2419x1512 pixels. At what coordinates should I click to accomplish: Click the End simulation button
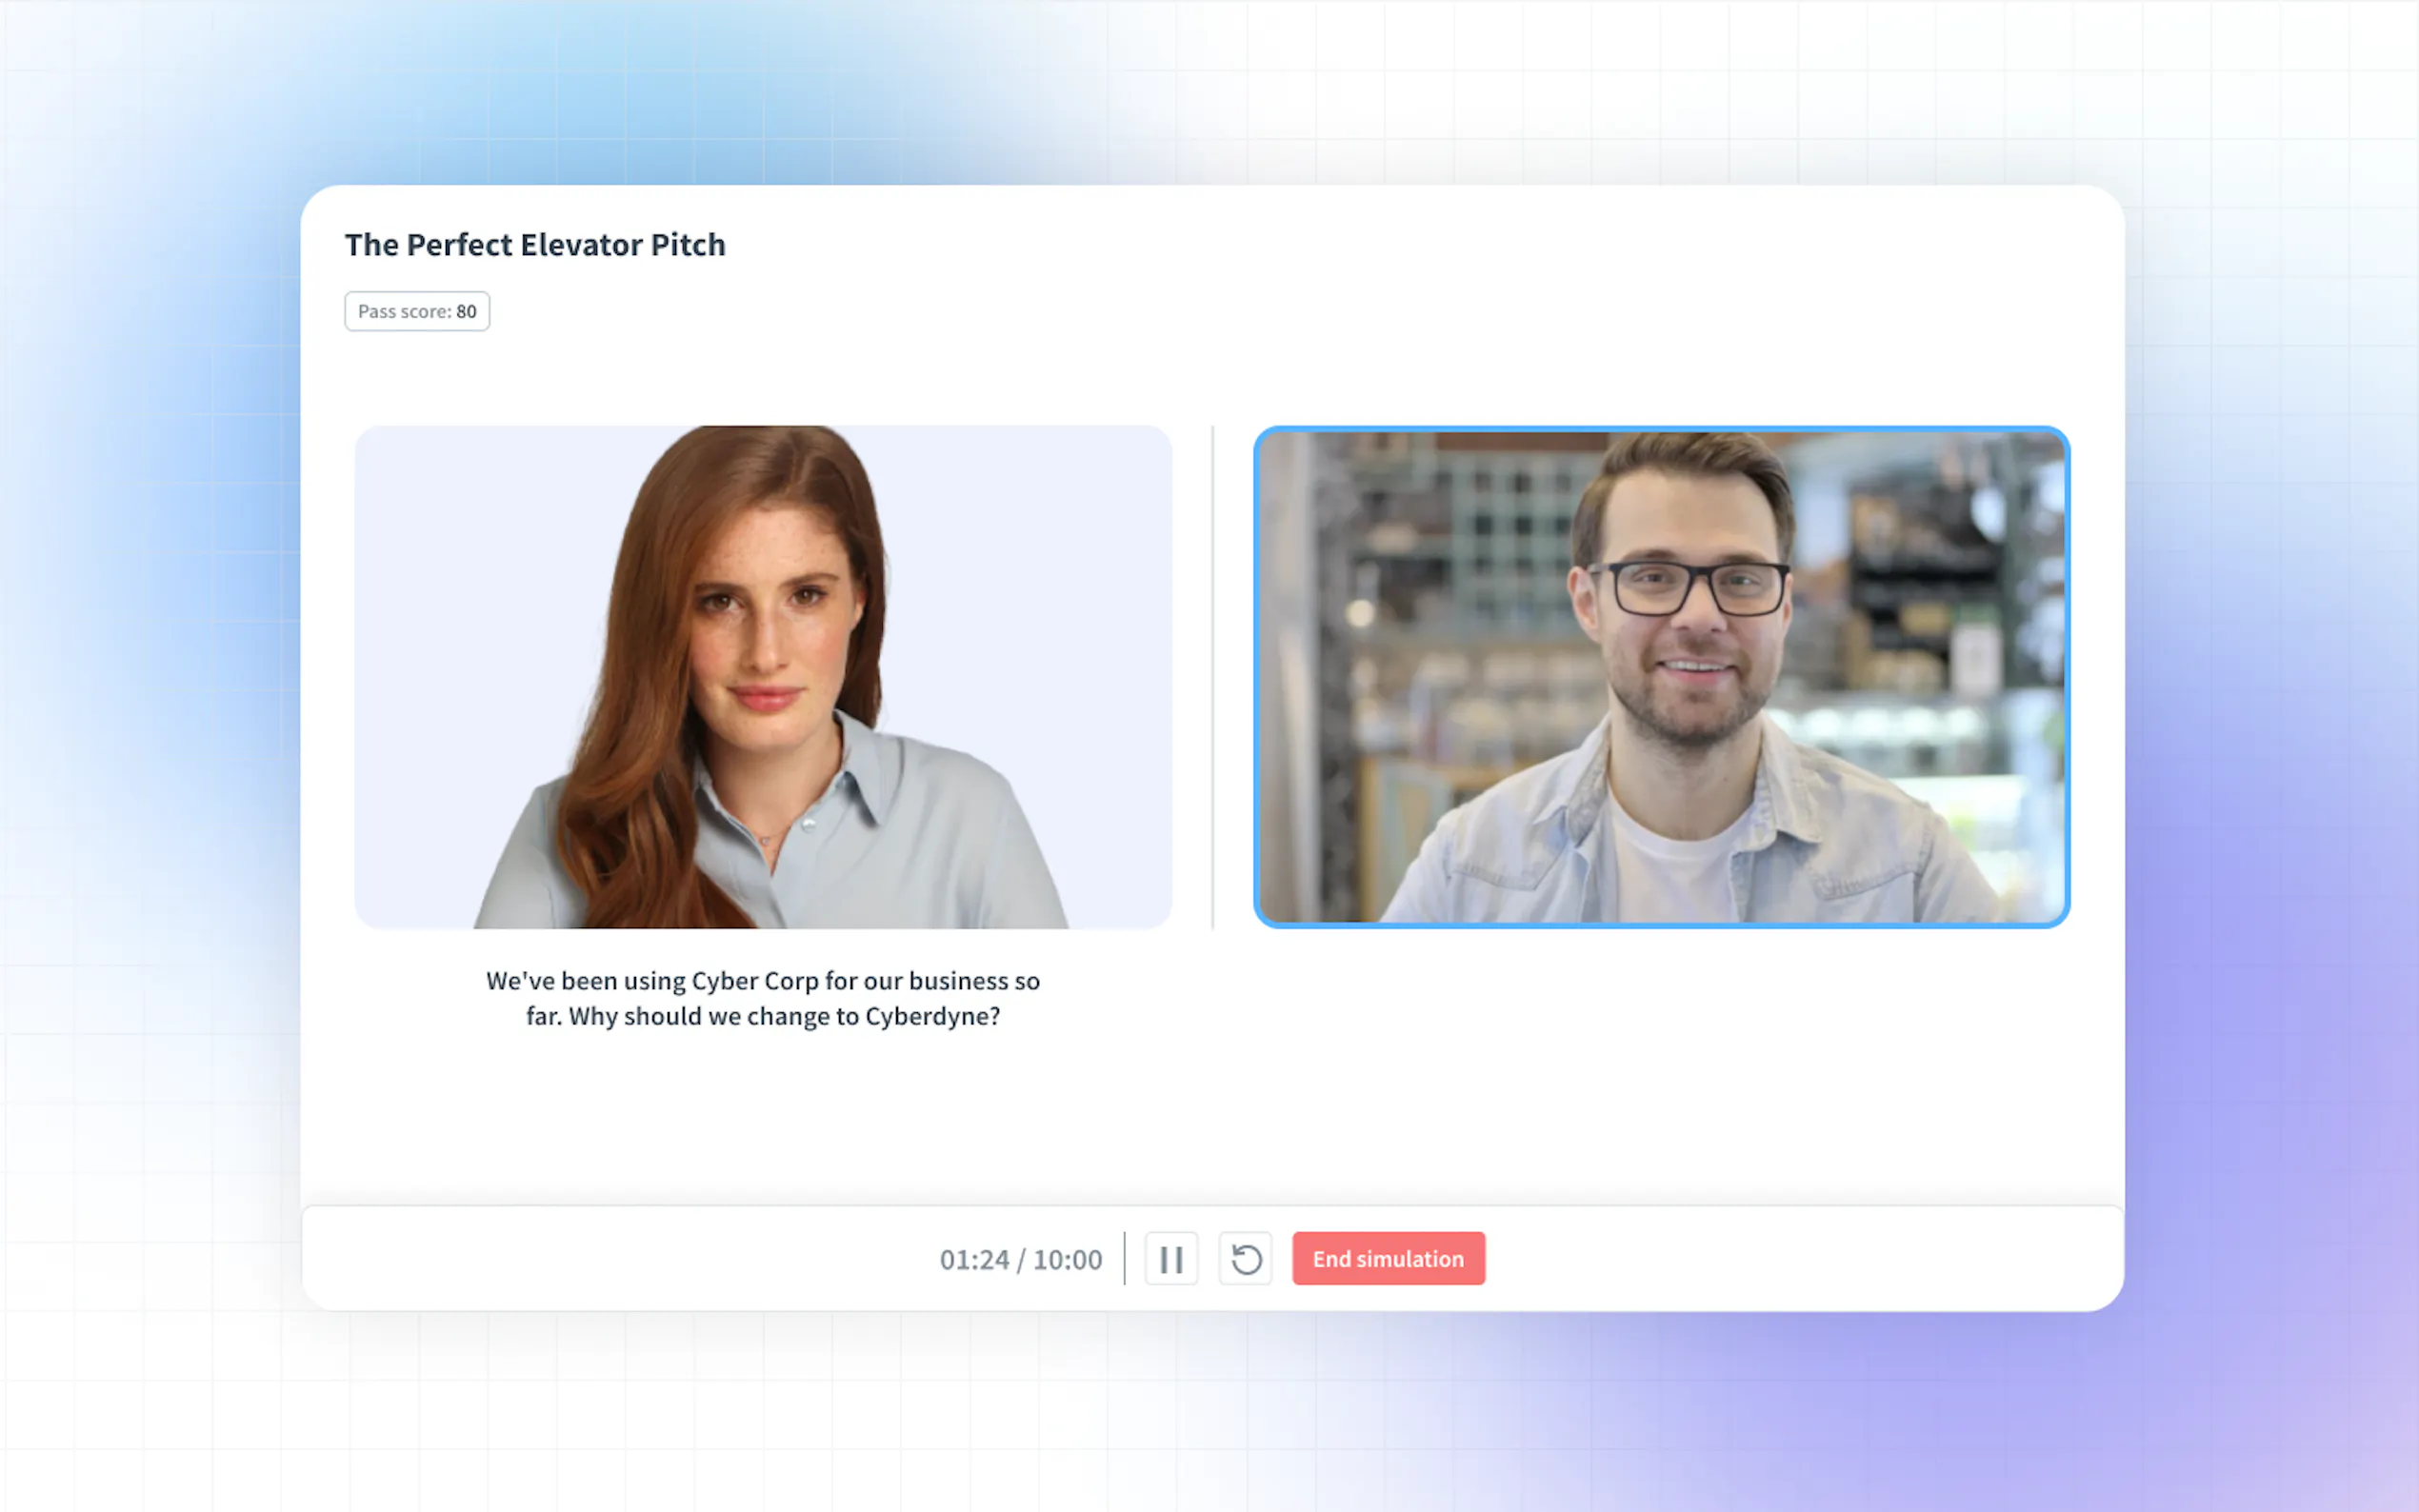(1388, 1258)
